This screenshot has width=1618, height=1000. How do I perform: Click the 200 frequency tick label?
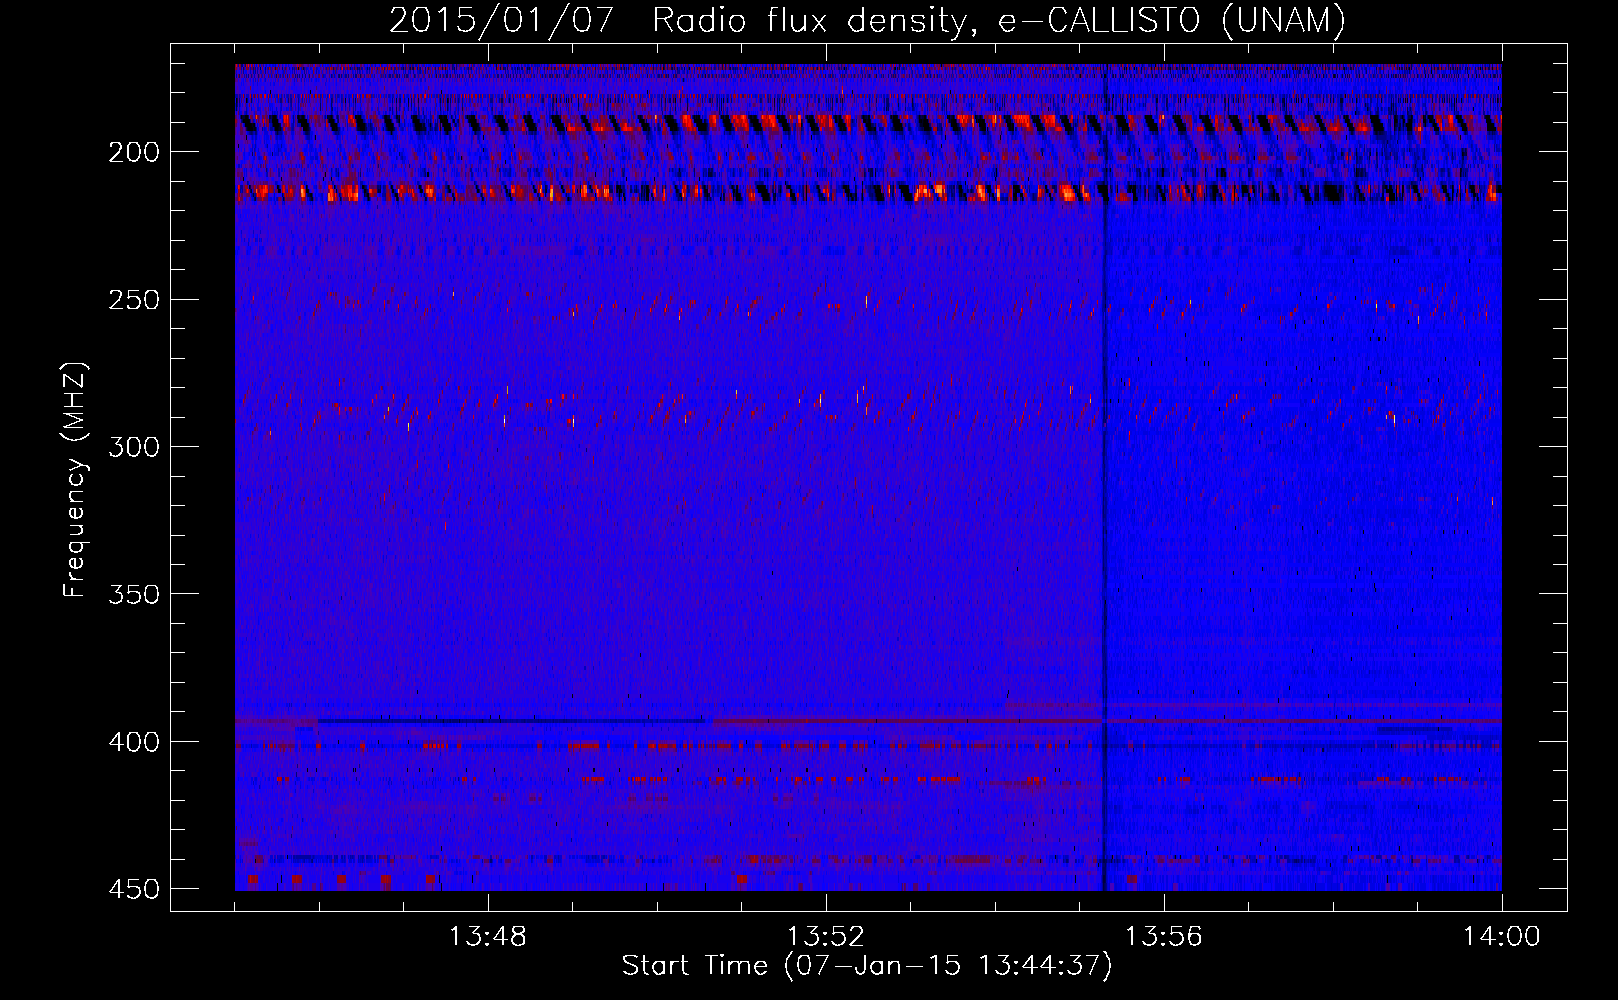tap(133, 152)
